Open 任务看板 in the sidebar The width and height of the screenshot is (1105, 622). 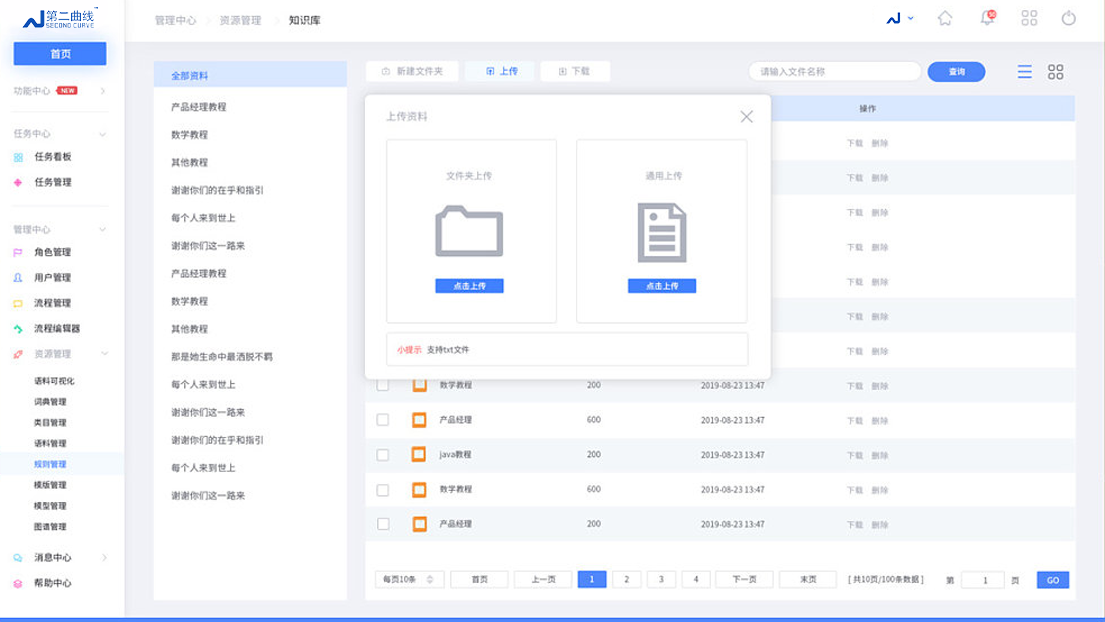point(52,157)
